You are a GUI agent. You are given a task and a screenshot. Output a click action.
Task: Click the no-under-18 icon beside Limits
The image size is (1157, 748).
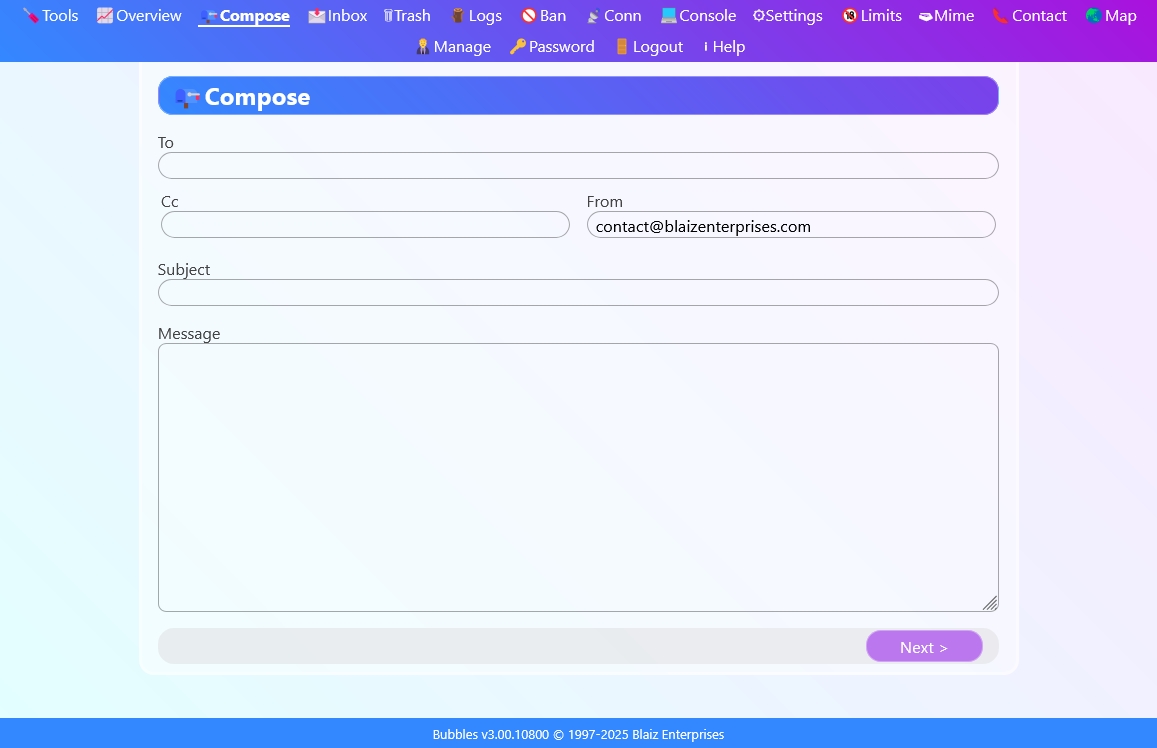click(x=850, y=15)
